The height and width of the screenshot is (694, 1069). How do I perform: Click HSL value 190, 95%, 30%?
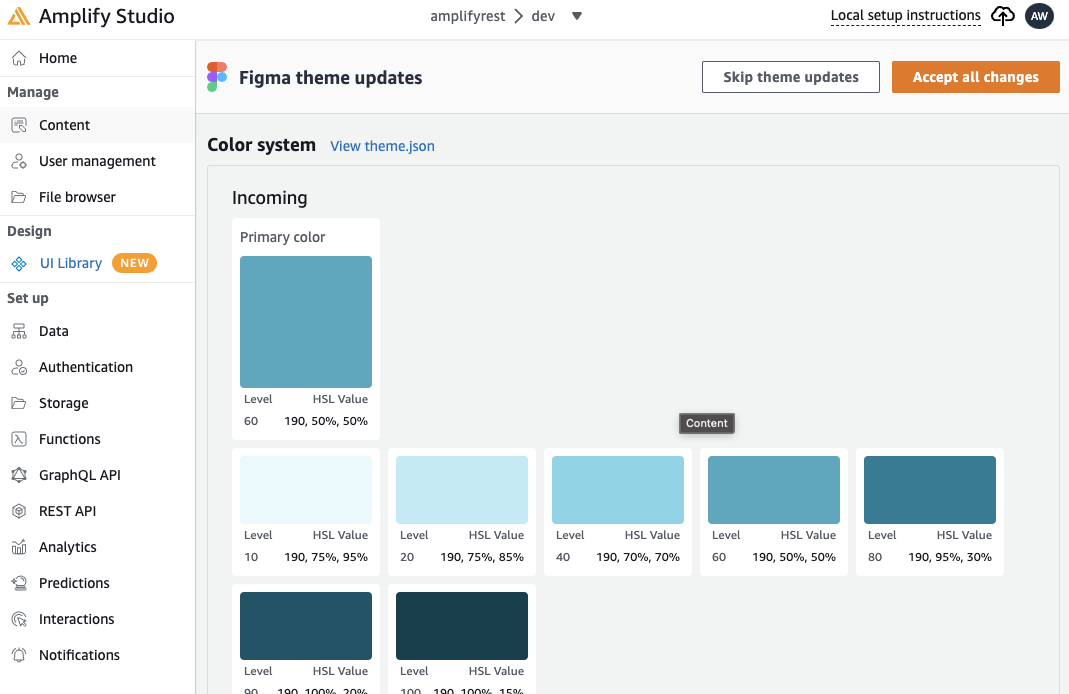950,557
